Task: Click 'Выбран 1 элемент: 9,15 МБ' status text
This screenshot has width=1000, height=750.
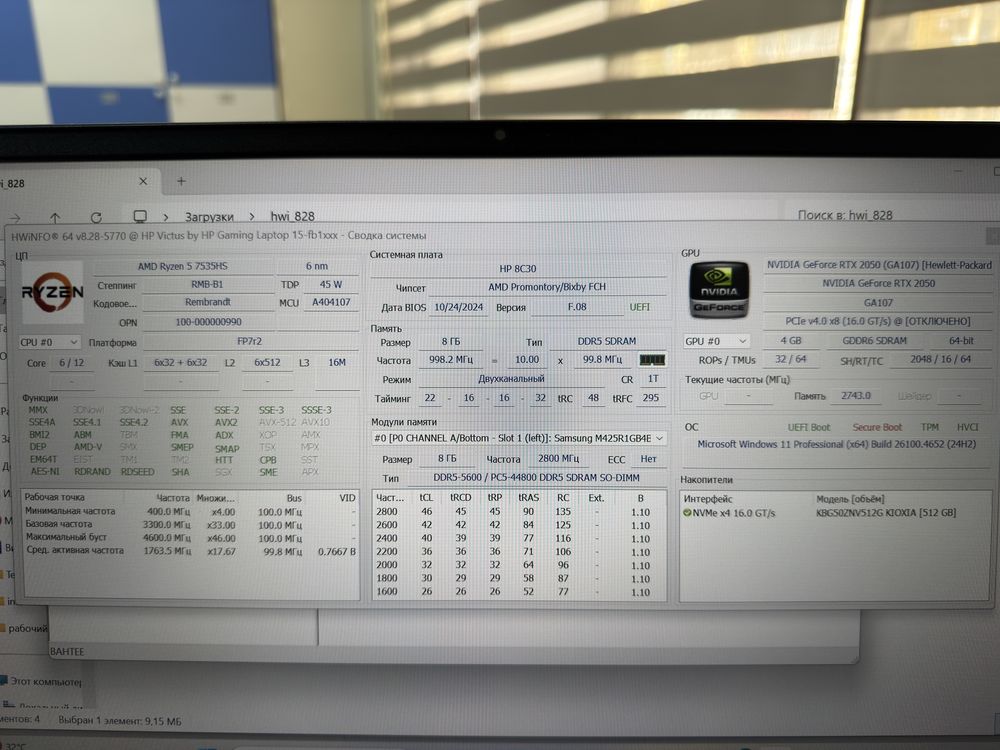Action: [120, 721]
